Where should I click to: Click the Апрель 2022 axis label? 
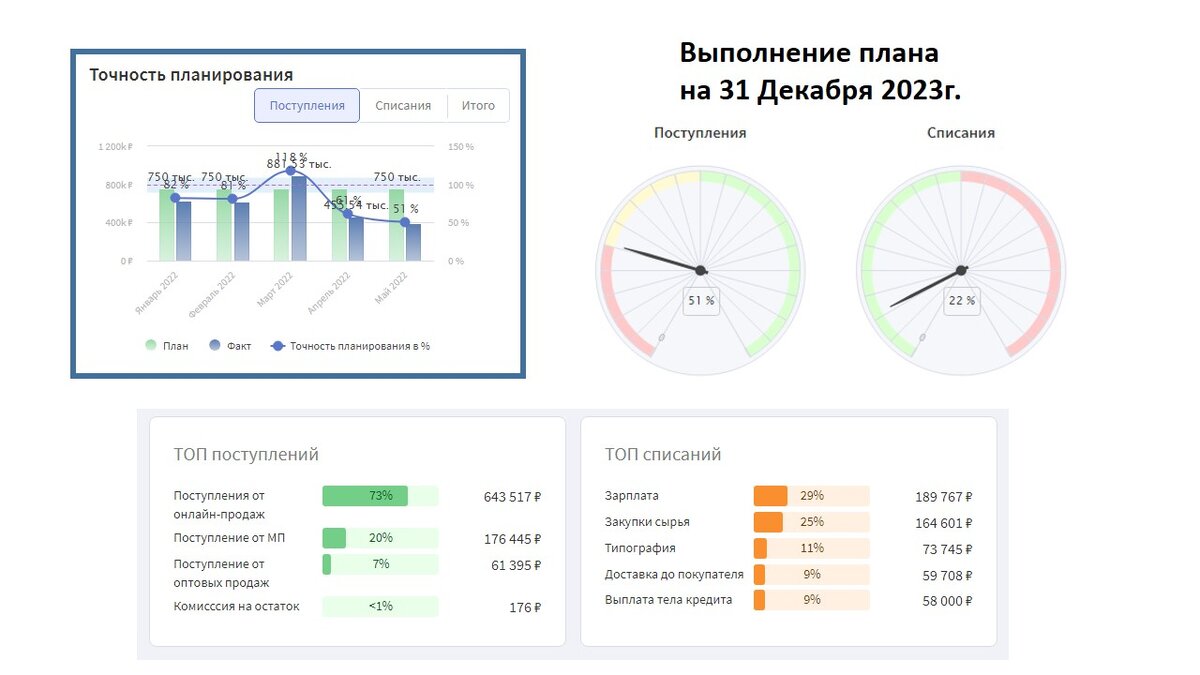tap(328, 292)
